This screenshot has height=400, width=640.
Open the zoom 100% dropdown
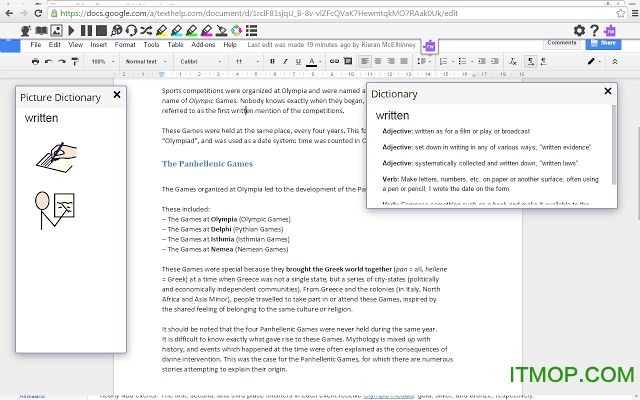click(x=101, y=62)
